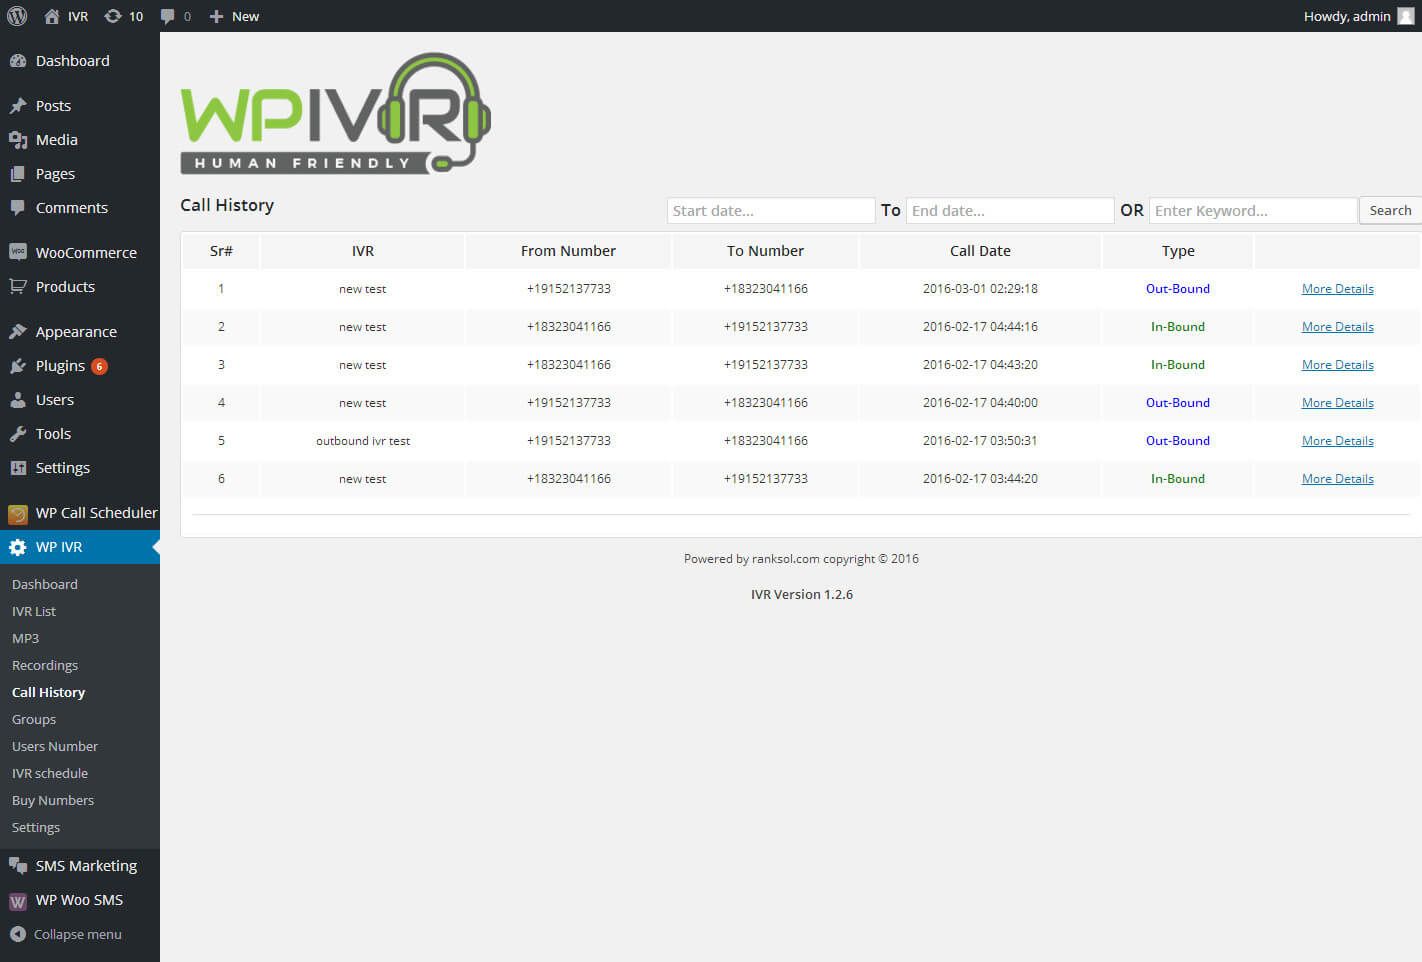The width and height of the screenshot is (1422, 962).
Task: Open Recordings submenu item
Action: pos(45,665)
